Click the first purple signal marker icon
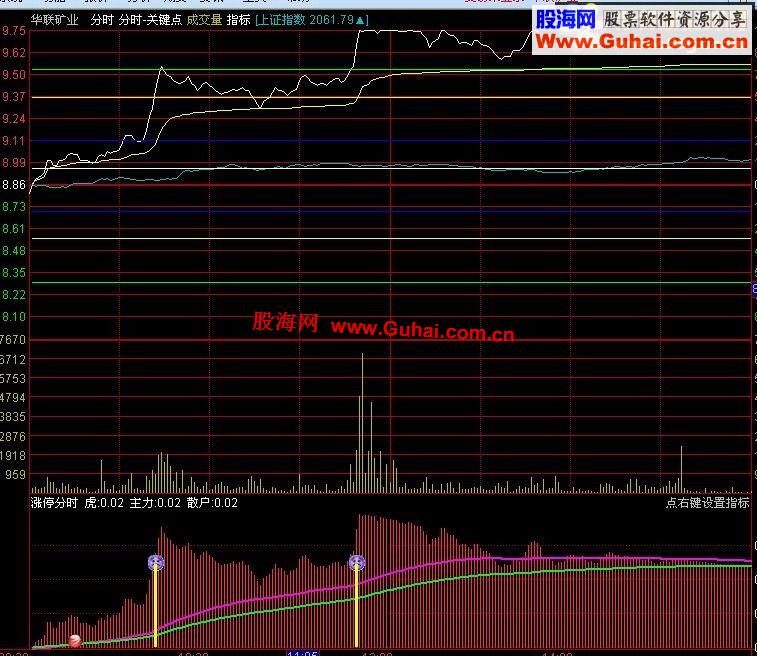The width and height of the screenshot is (757, 656). (155, 562)
